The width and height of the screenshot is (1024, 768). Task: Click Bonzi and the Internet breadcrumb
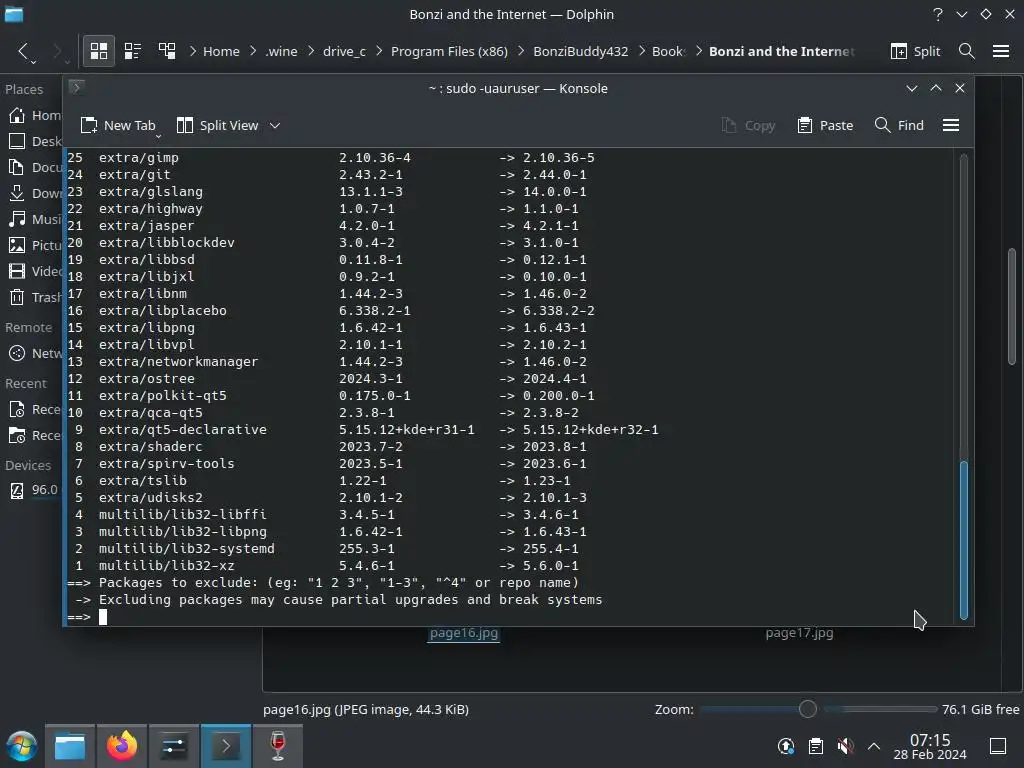(782, 51)
